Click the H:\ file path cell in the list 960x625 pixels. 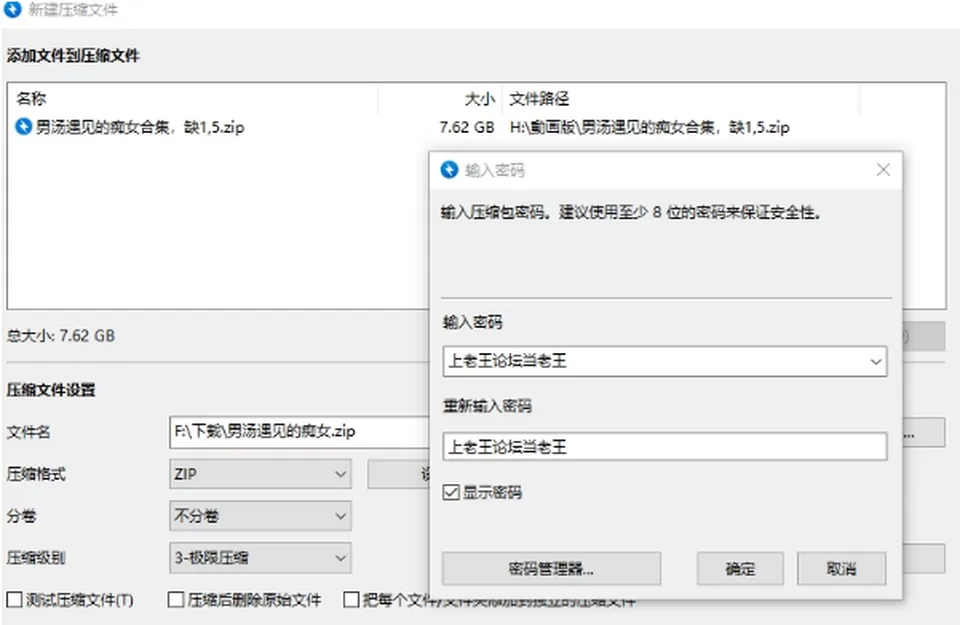click(x=650, y=127)
